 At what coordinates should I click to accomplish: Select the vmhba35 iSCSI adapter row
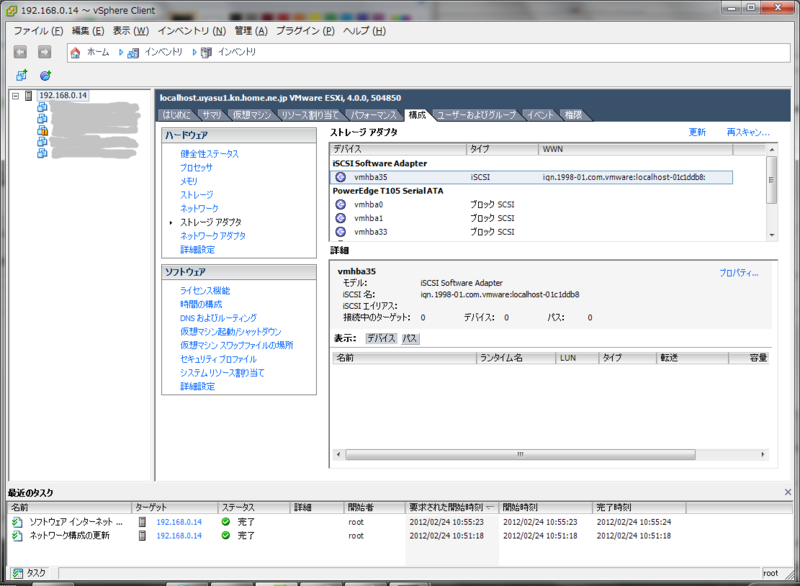[531, 177]
